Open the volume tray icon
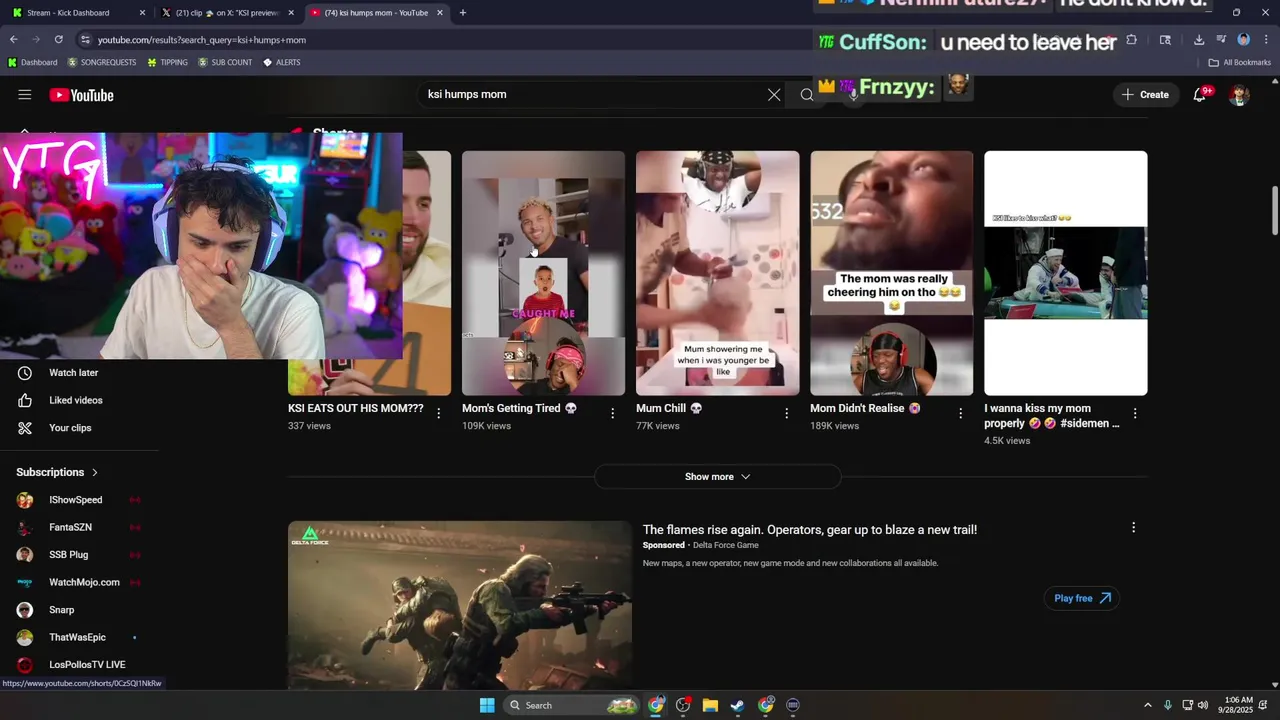 (1202, 705)
